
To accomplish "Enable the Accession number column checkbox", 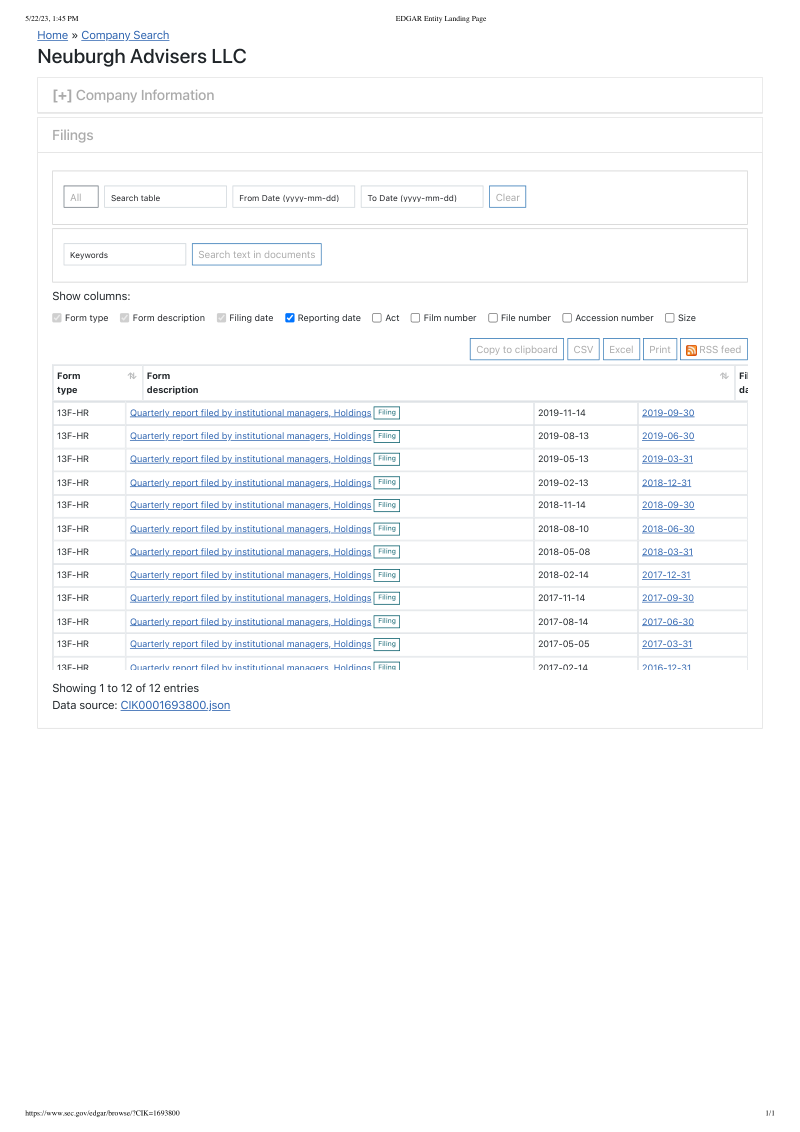I will point(568,318).
